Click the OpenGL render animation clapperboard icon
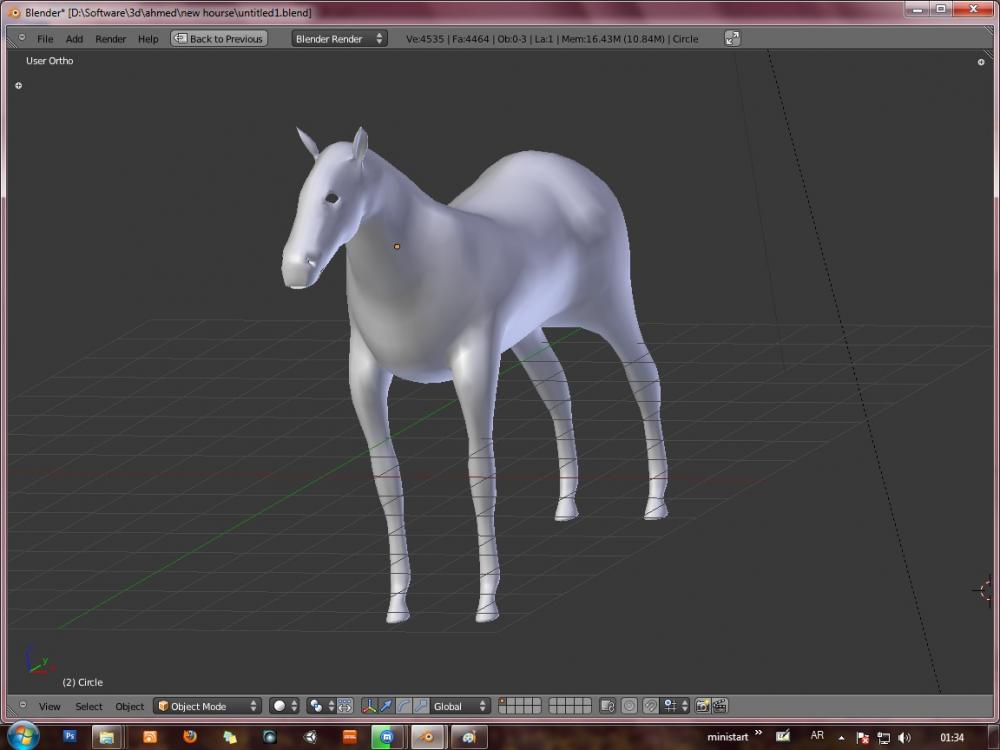This screenshot has width=1000, height=750. coord(718,706)
